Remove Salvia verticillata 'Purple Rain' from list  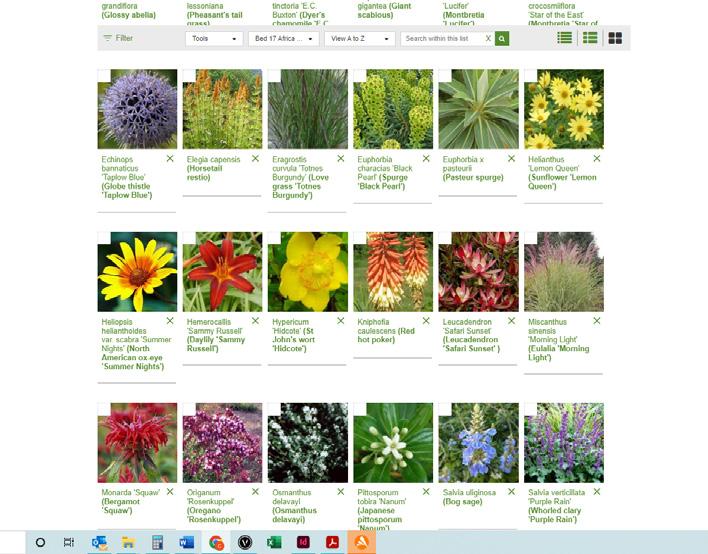click(x=596, y=492)
